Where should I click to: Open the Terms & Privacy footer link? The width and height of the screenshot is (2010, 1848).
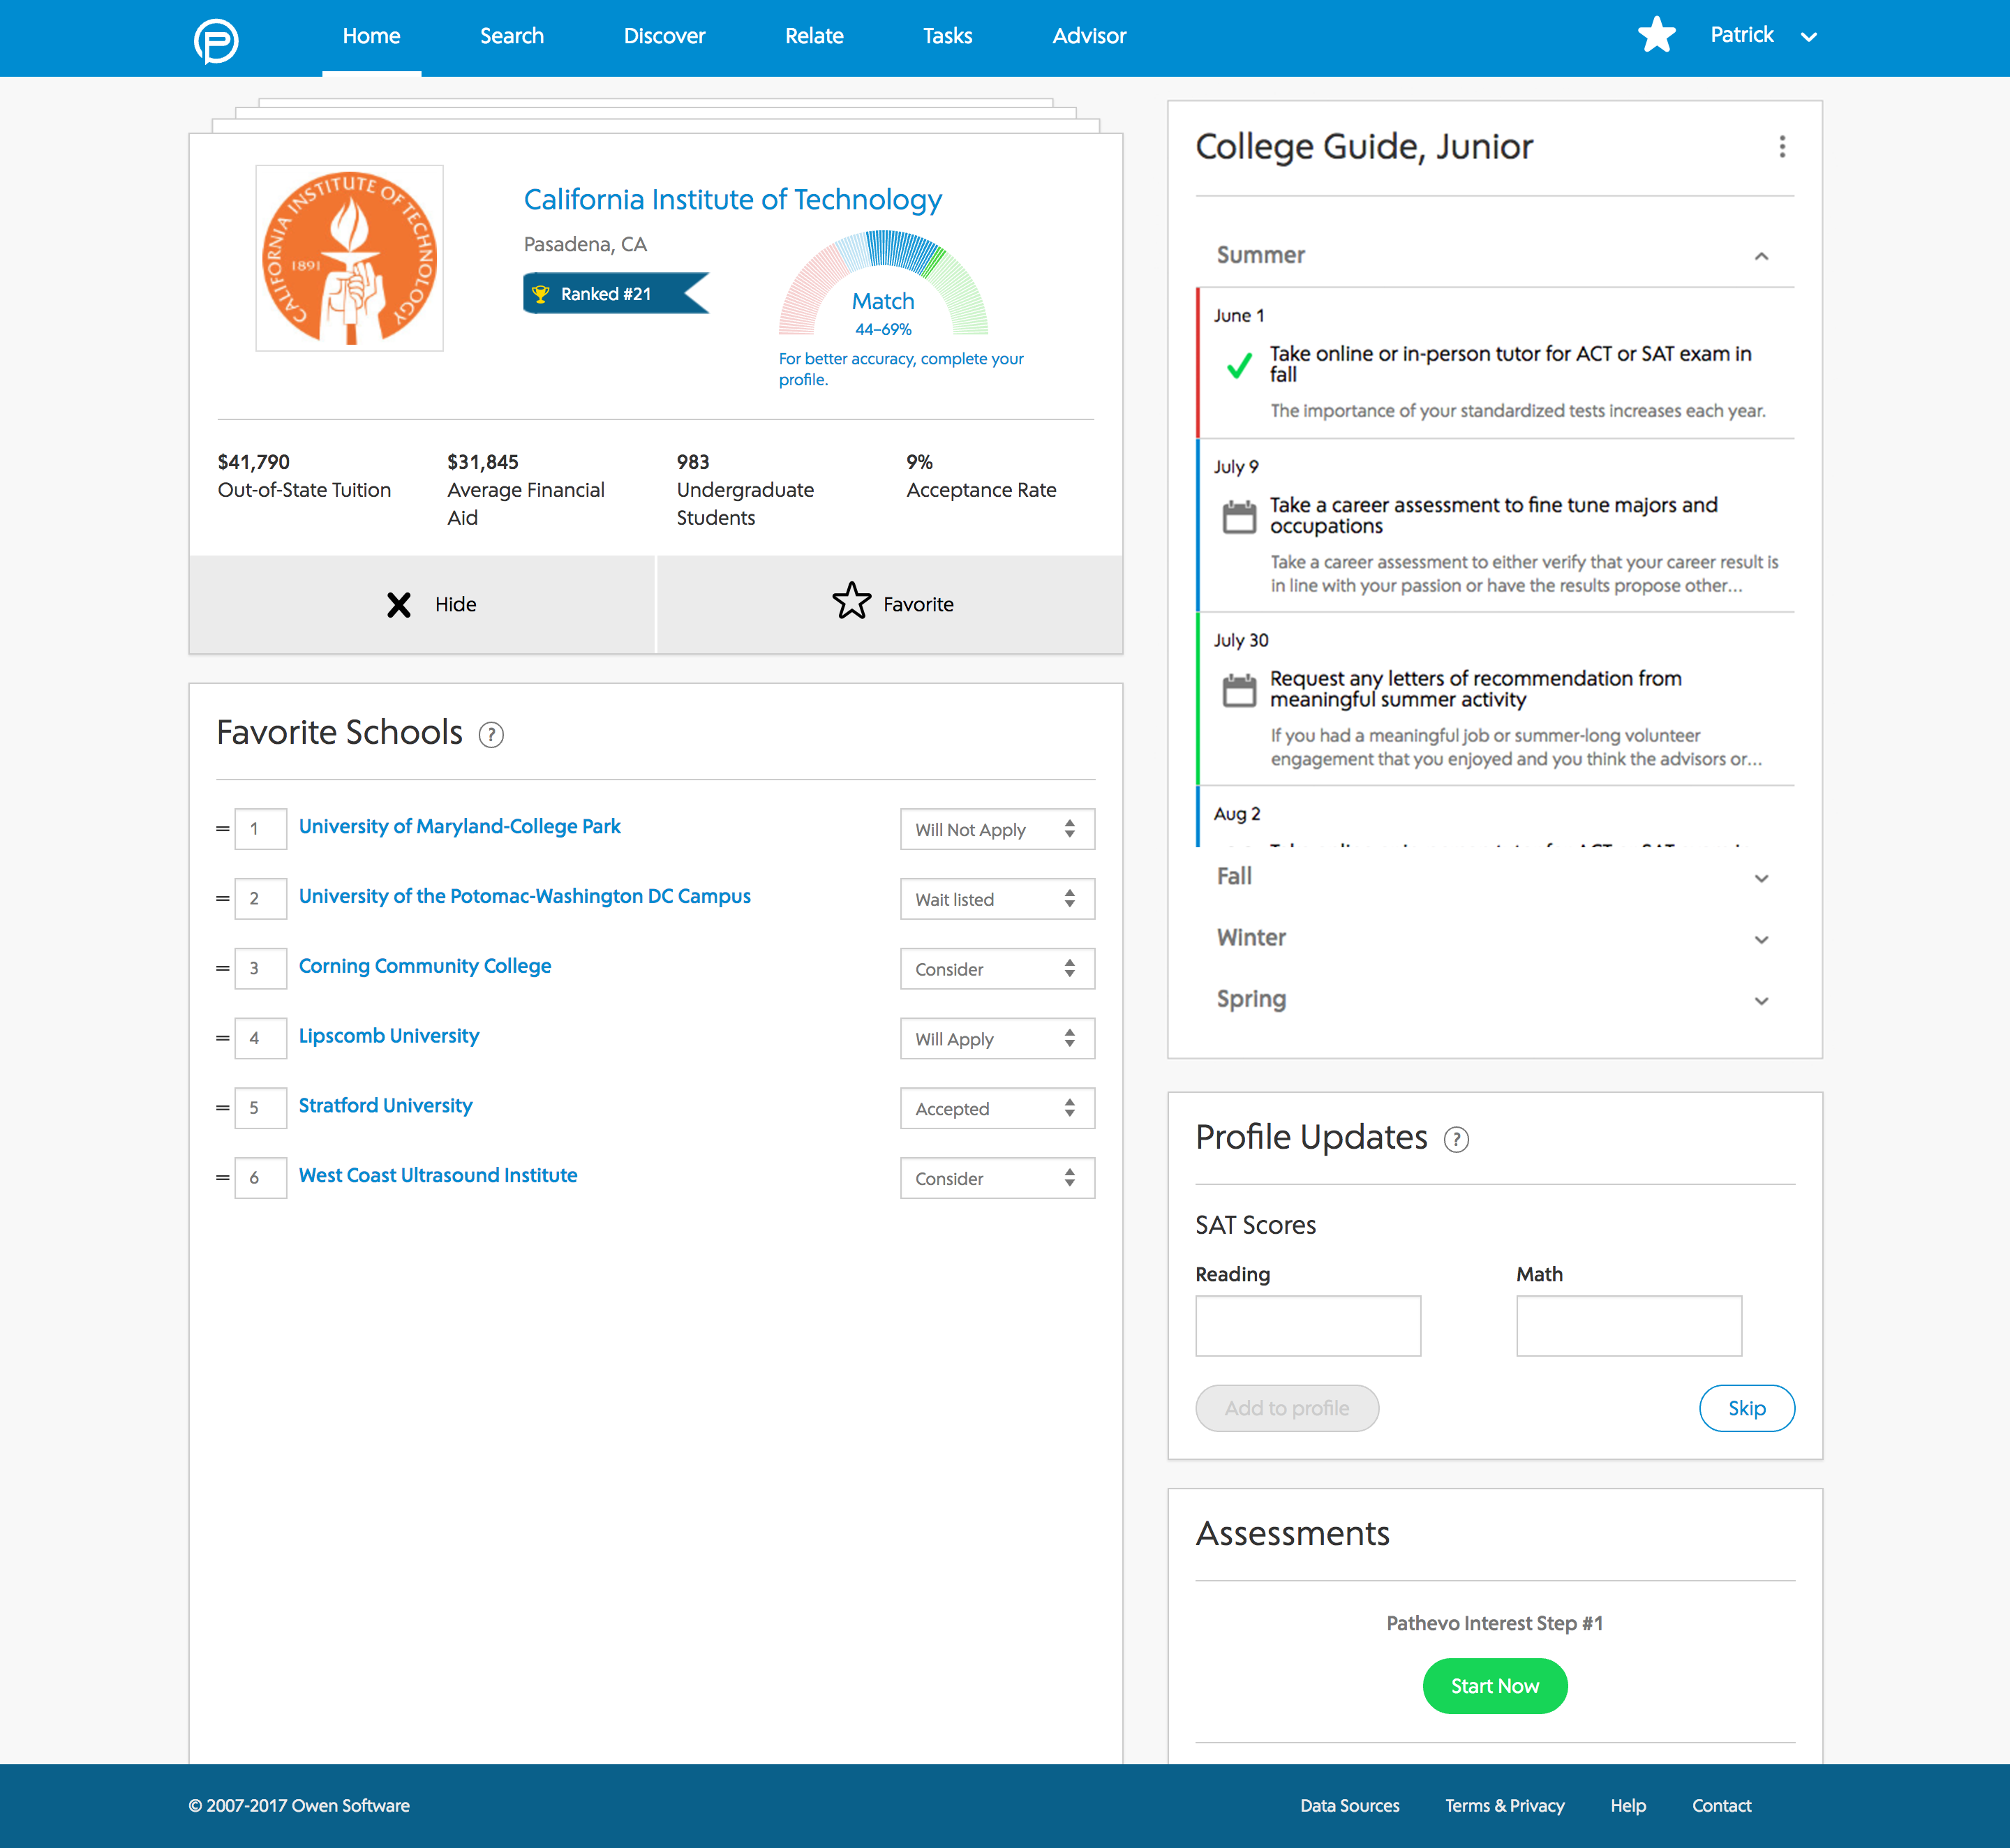1504,1806
